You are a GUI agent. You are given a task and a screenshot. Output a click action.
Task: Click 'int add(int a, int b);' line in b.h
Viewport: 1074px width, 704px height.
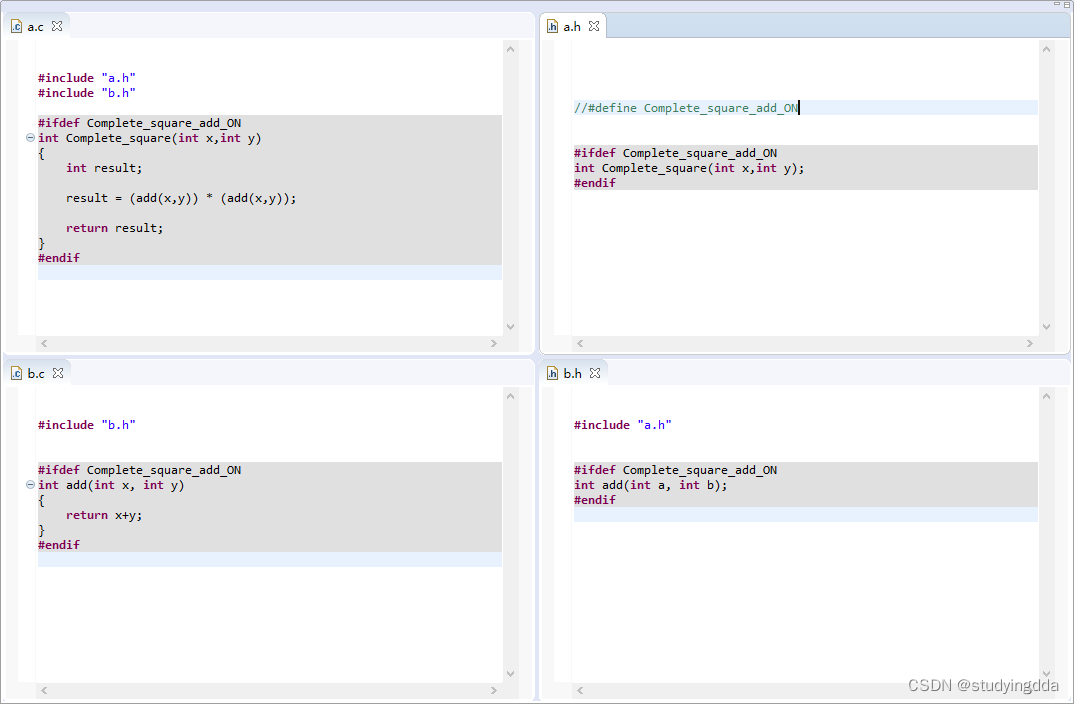click(651, 486)
